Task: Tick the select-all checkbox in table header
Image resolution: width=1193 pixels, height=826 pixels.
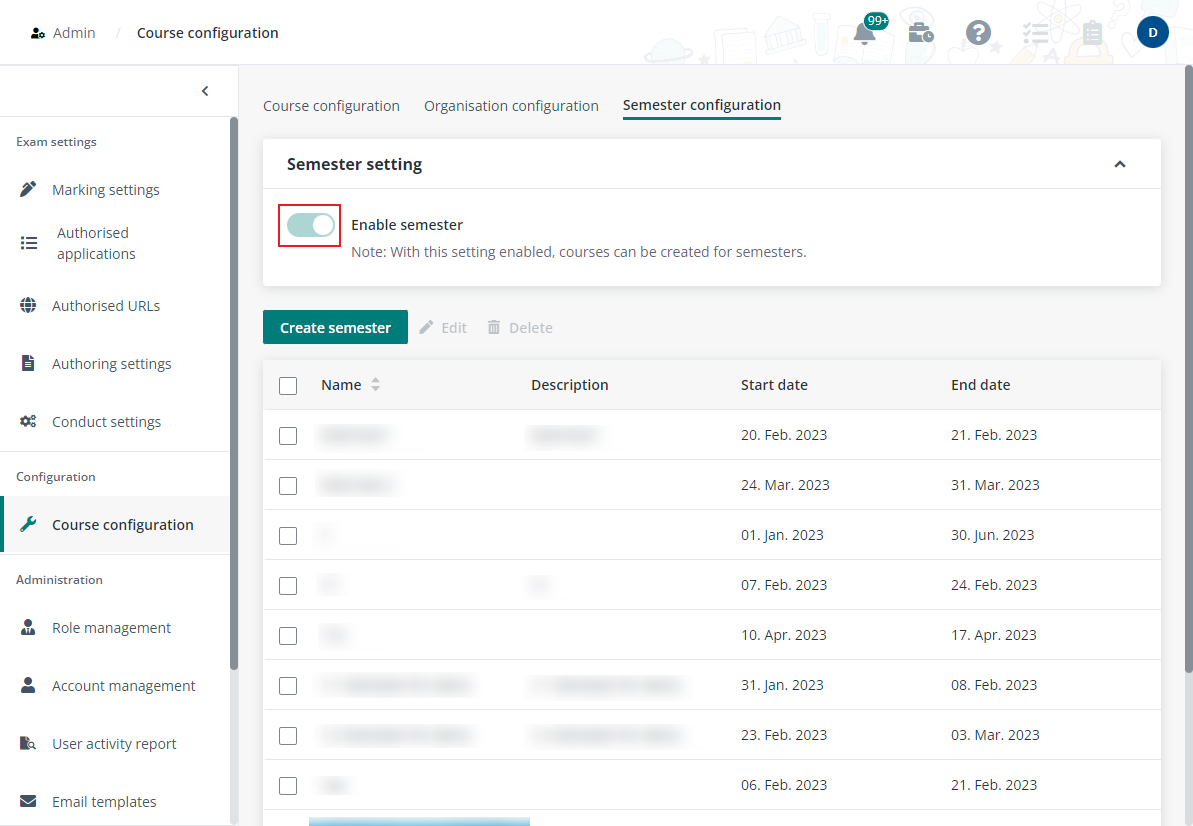Action: [288, 386]
